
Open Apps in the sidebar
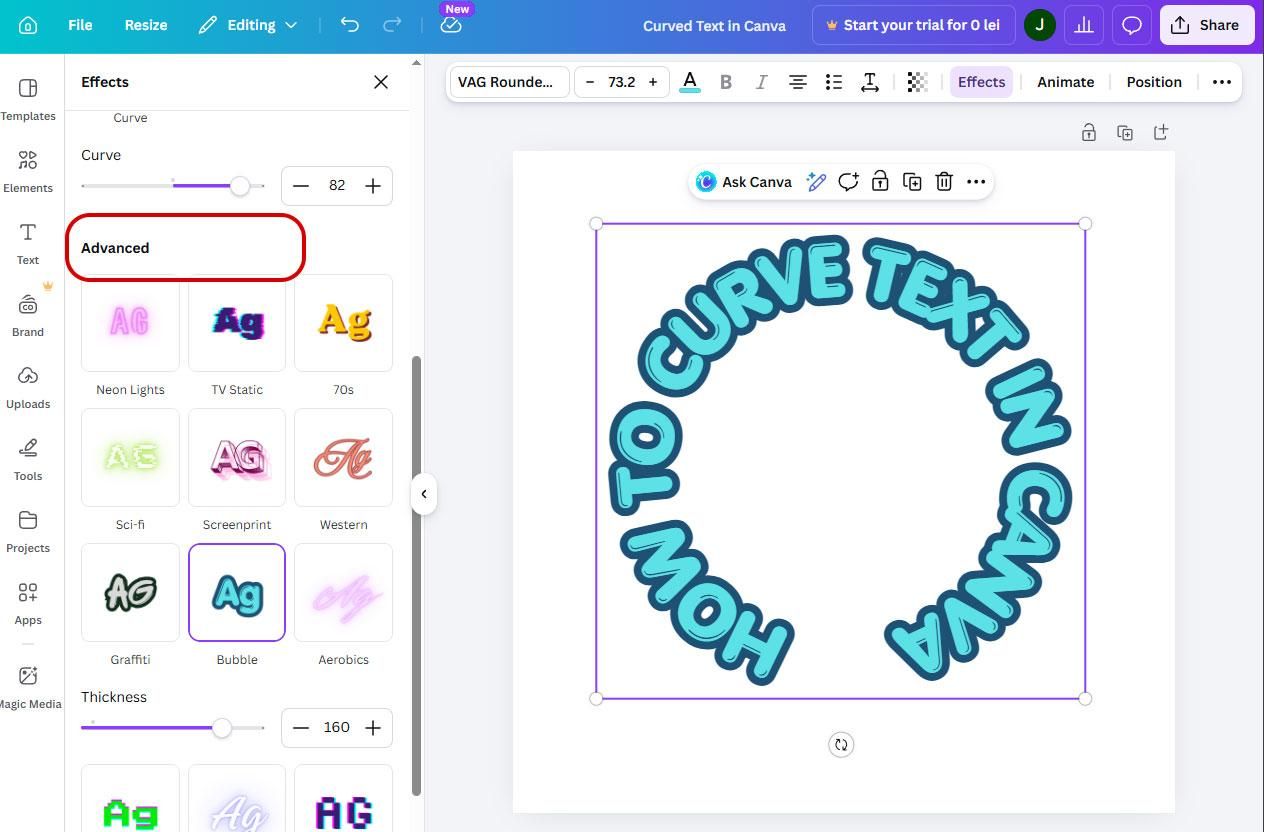coord(28,603)
